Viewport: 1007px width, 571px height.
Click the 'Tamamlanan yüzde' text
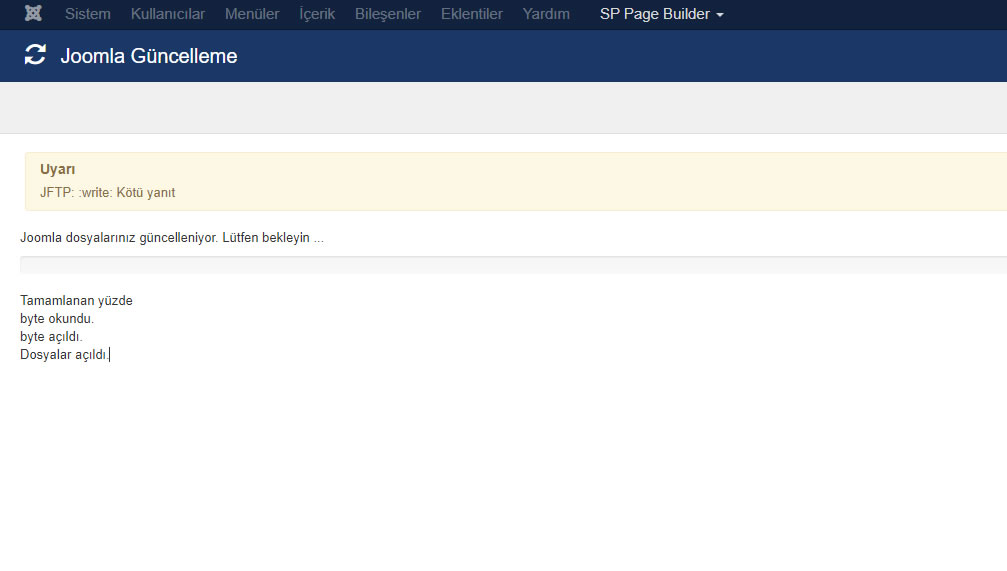[76, 301]
